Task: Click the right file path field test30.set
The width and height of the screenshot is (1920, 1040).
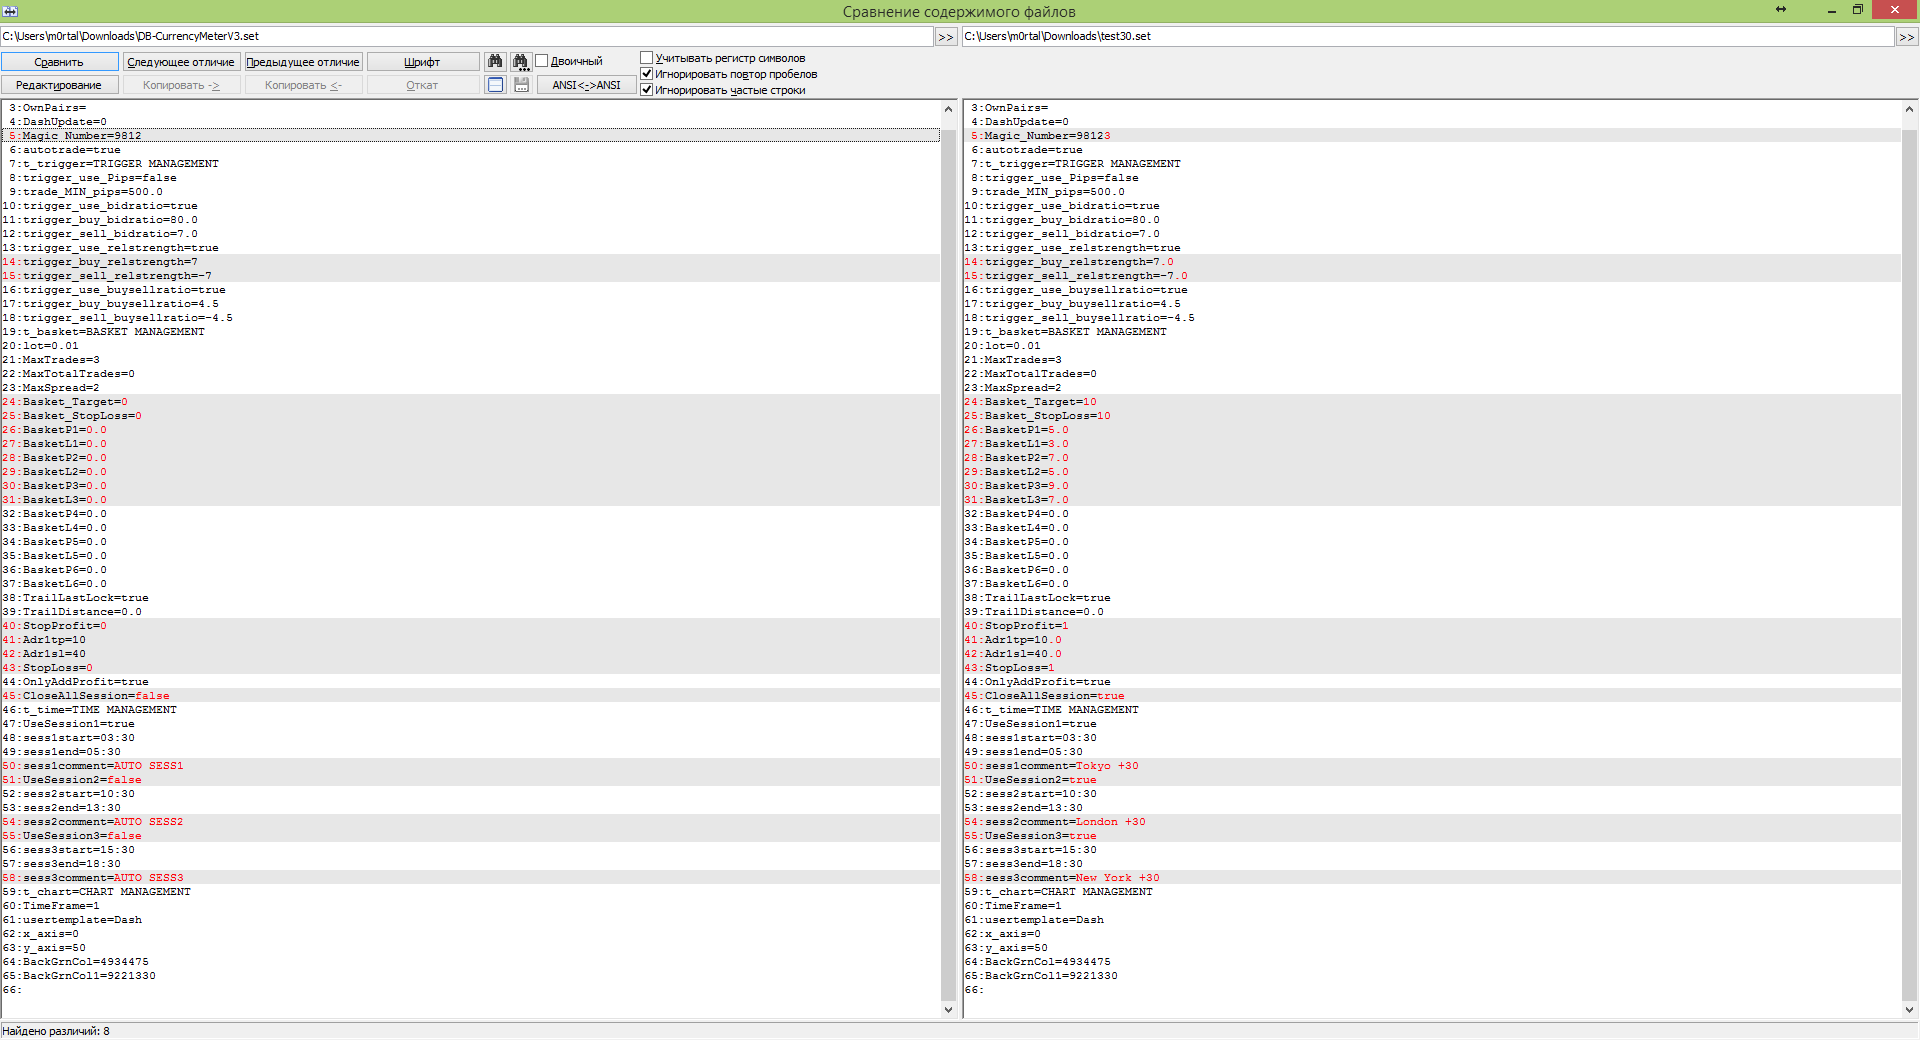Action: point(1427,36)
